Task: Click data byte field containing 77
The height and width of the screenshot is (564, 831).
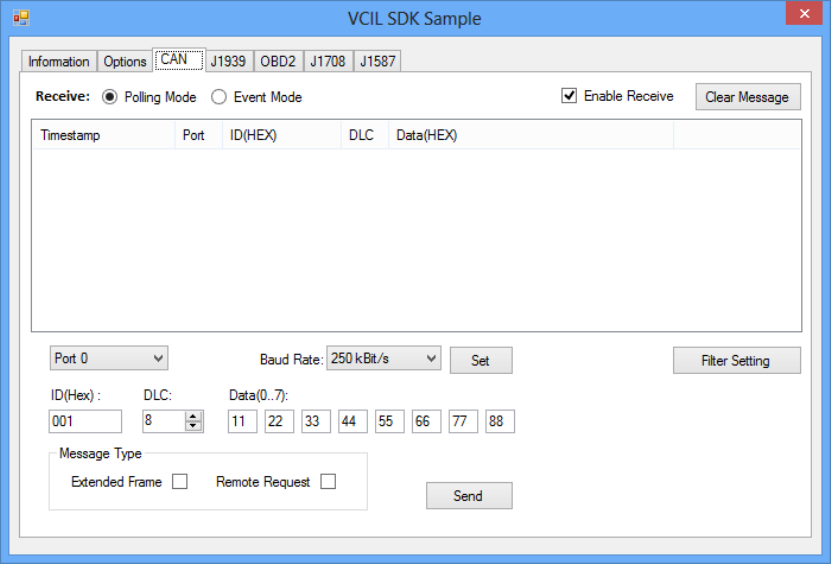Action: [x=463, y=421]
